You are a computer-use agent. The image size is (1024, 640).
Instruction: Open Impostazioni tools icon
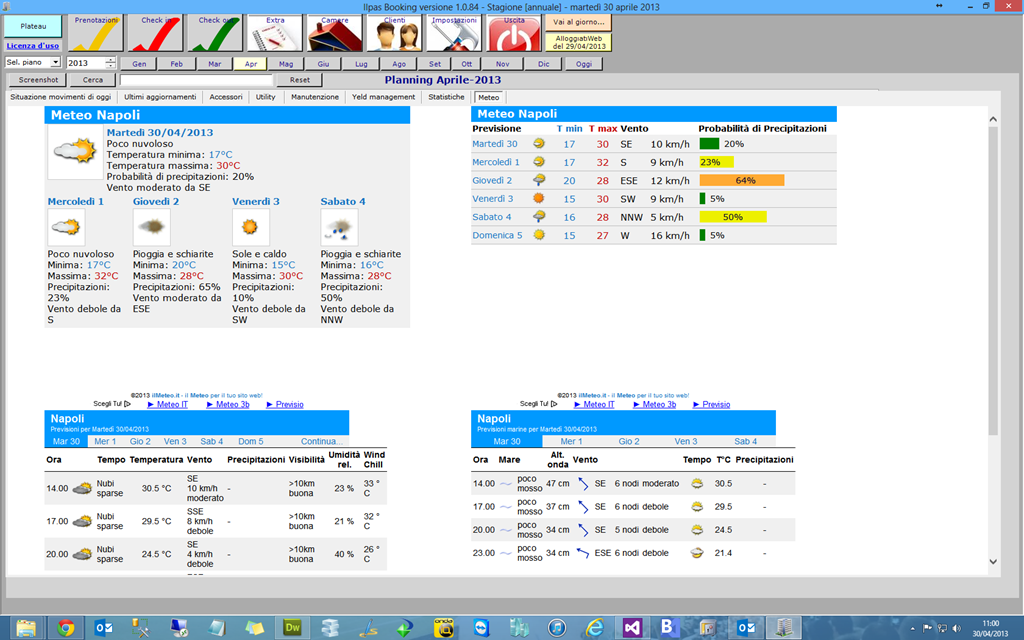(x=454, y=33)
